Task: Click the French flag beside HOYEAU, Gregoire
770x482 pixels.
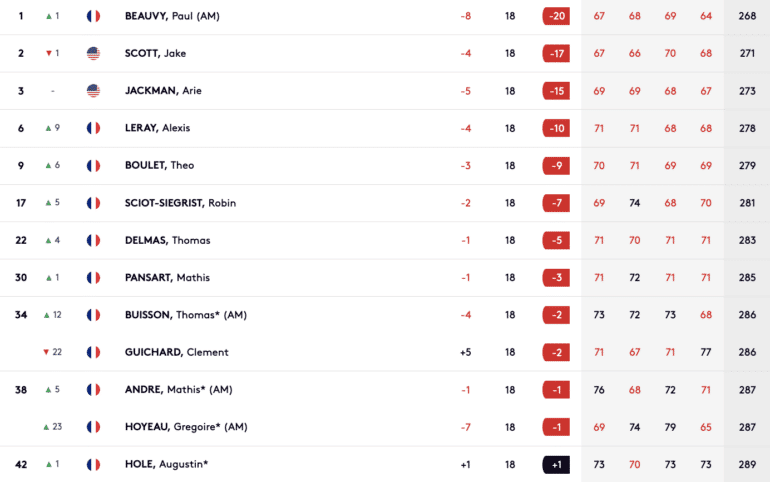Action: (x=93, y=427)
